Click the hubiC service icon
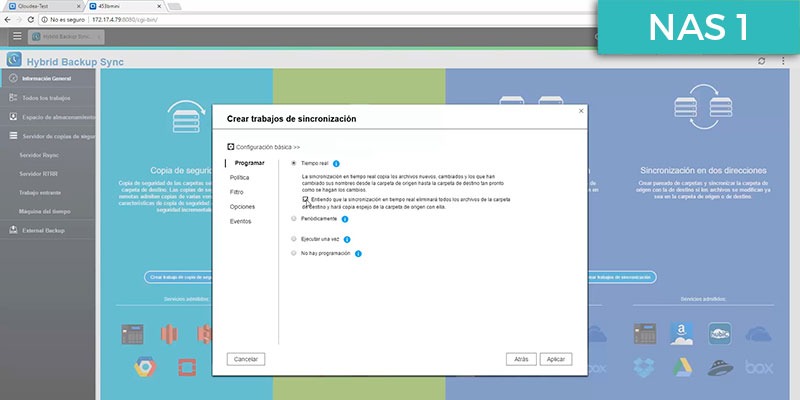 tap(720, 334)
